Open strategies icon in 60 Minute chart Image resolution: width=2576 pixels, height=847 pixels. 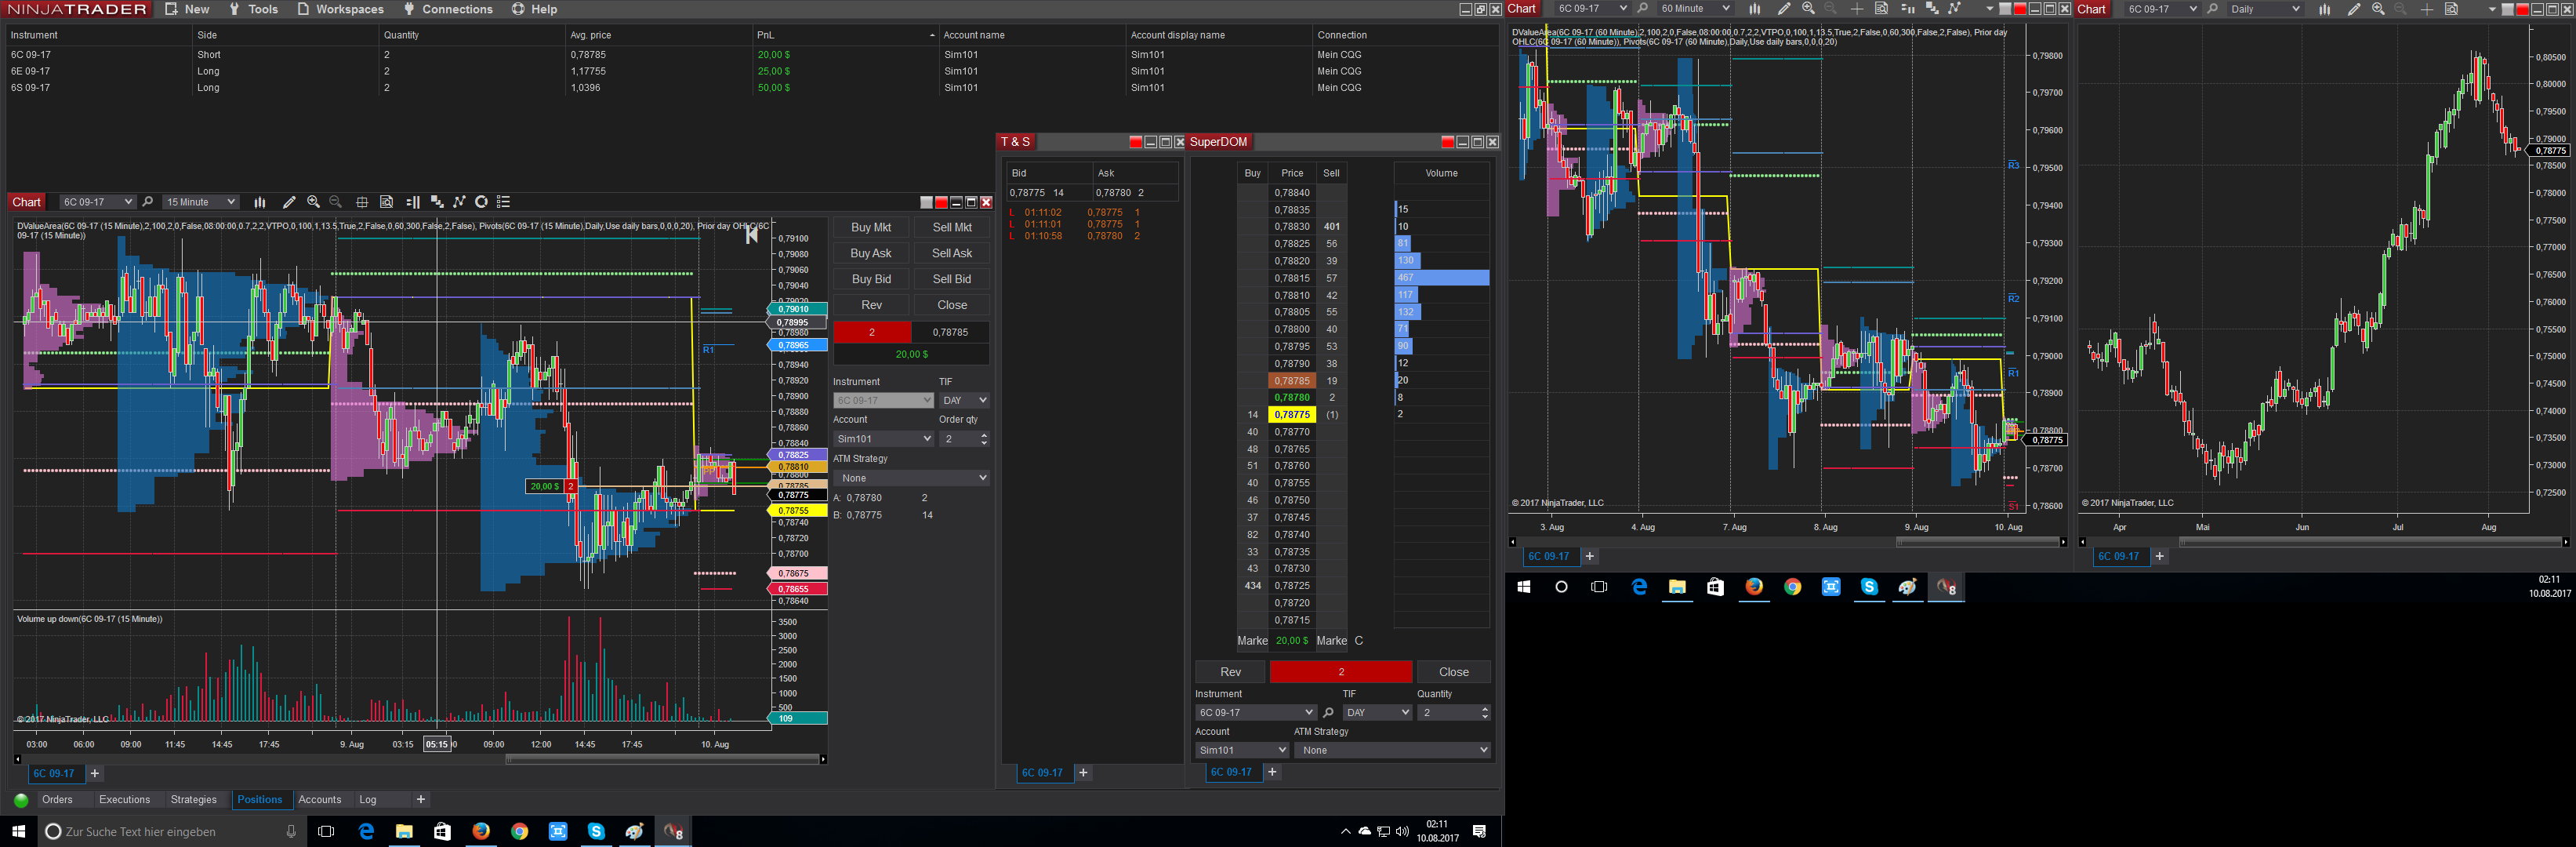[1955, 9]
